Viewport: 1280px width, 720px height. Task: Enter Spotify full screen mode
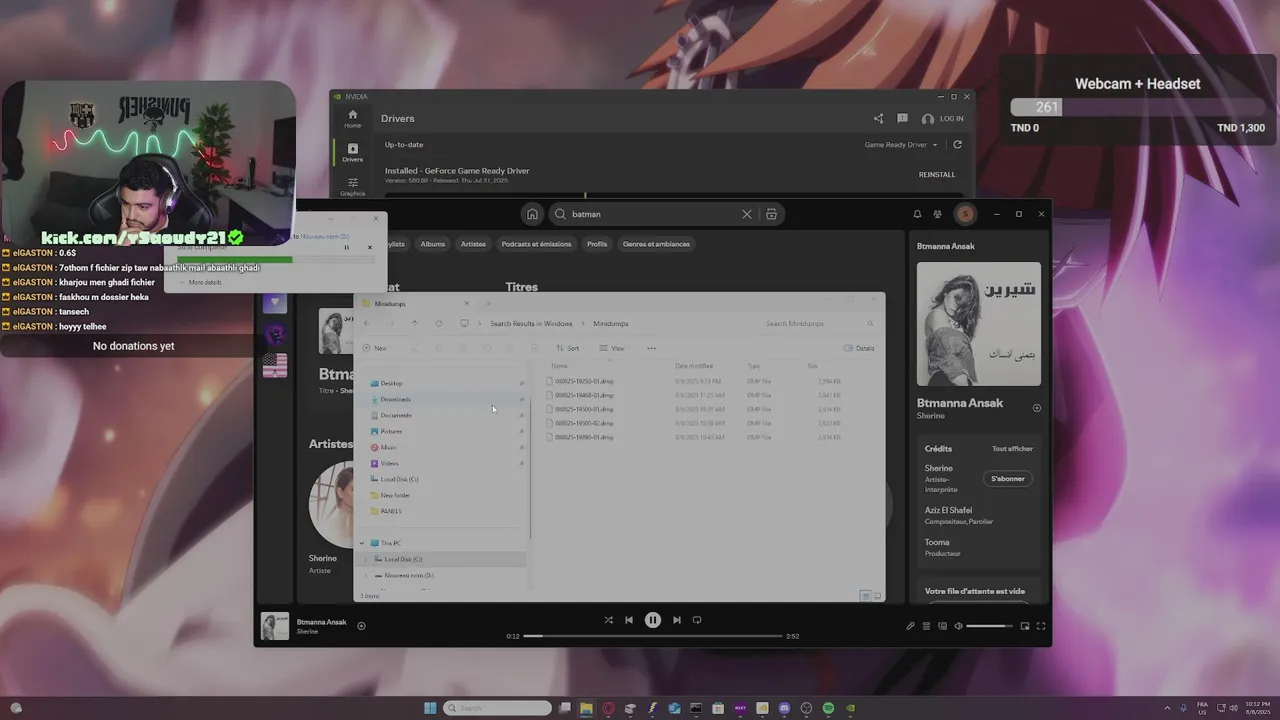(x=1041, y=626)
